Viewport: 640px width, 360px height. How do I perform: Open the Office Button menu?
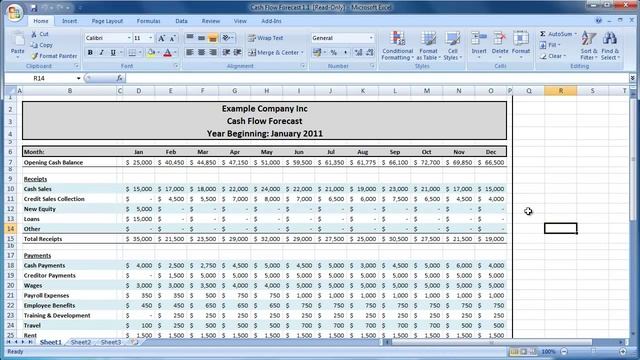(14, 12)
